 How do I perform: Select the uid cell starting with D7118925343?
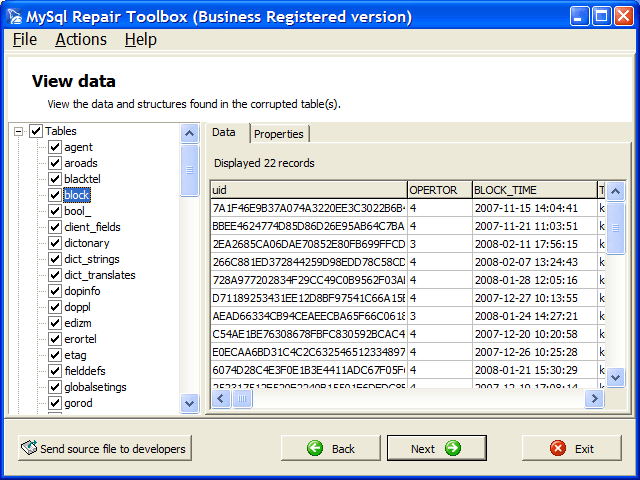pyautogui.click(x=309, y=298)
